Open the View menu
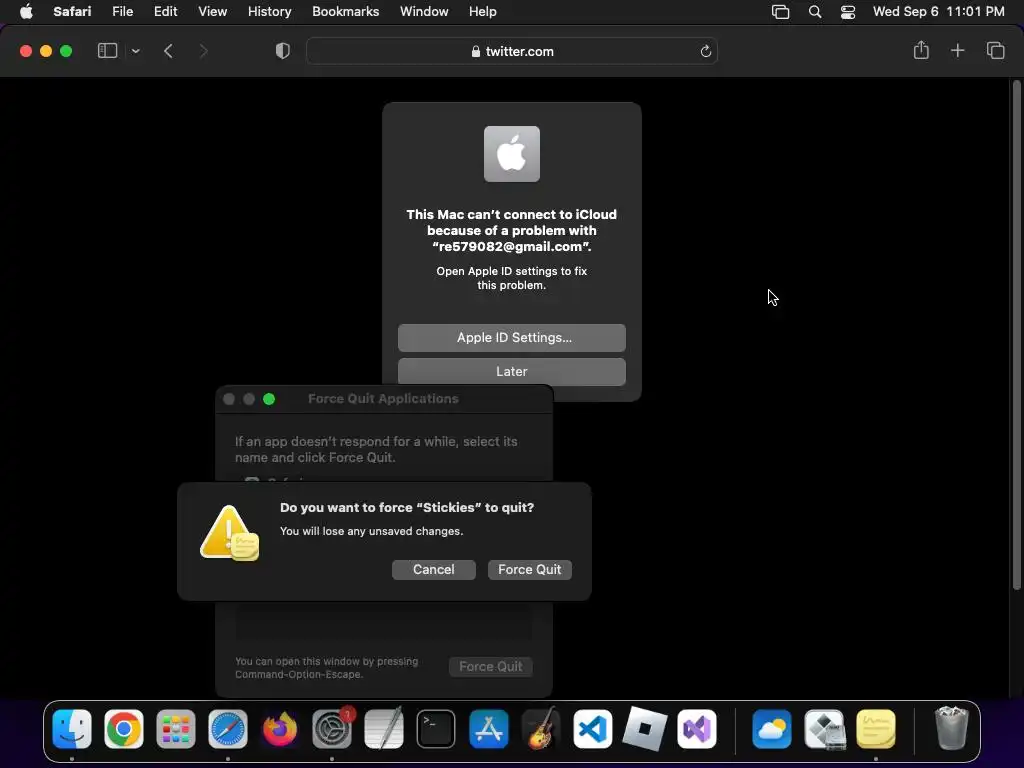This screenshot has height=768, width=1024. coord(212,11)
